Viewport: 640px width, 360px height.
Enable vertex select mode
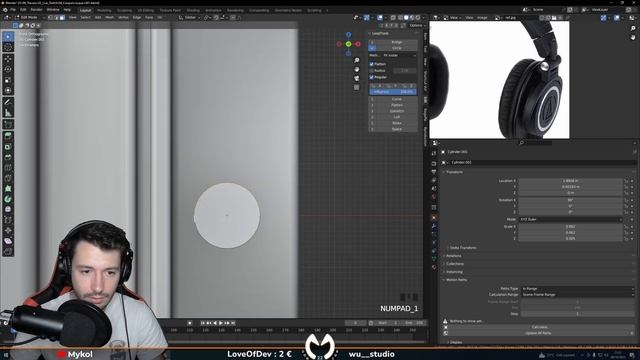click(x=51, y=18)
